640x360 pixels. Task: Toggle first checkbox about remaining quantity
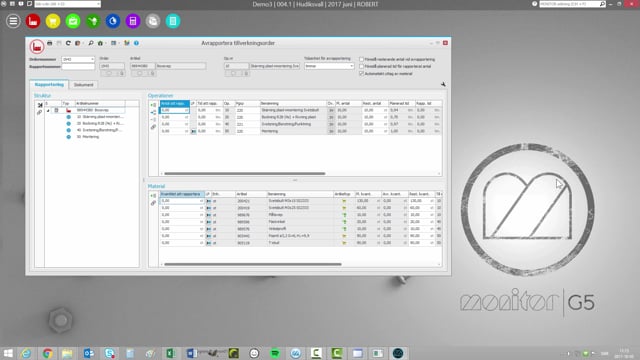(361, 59)
